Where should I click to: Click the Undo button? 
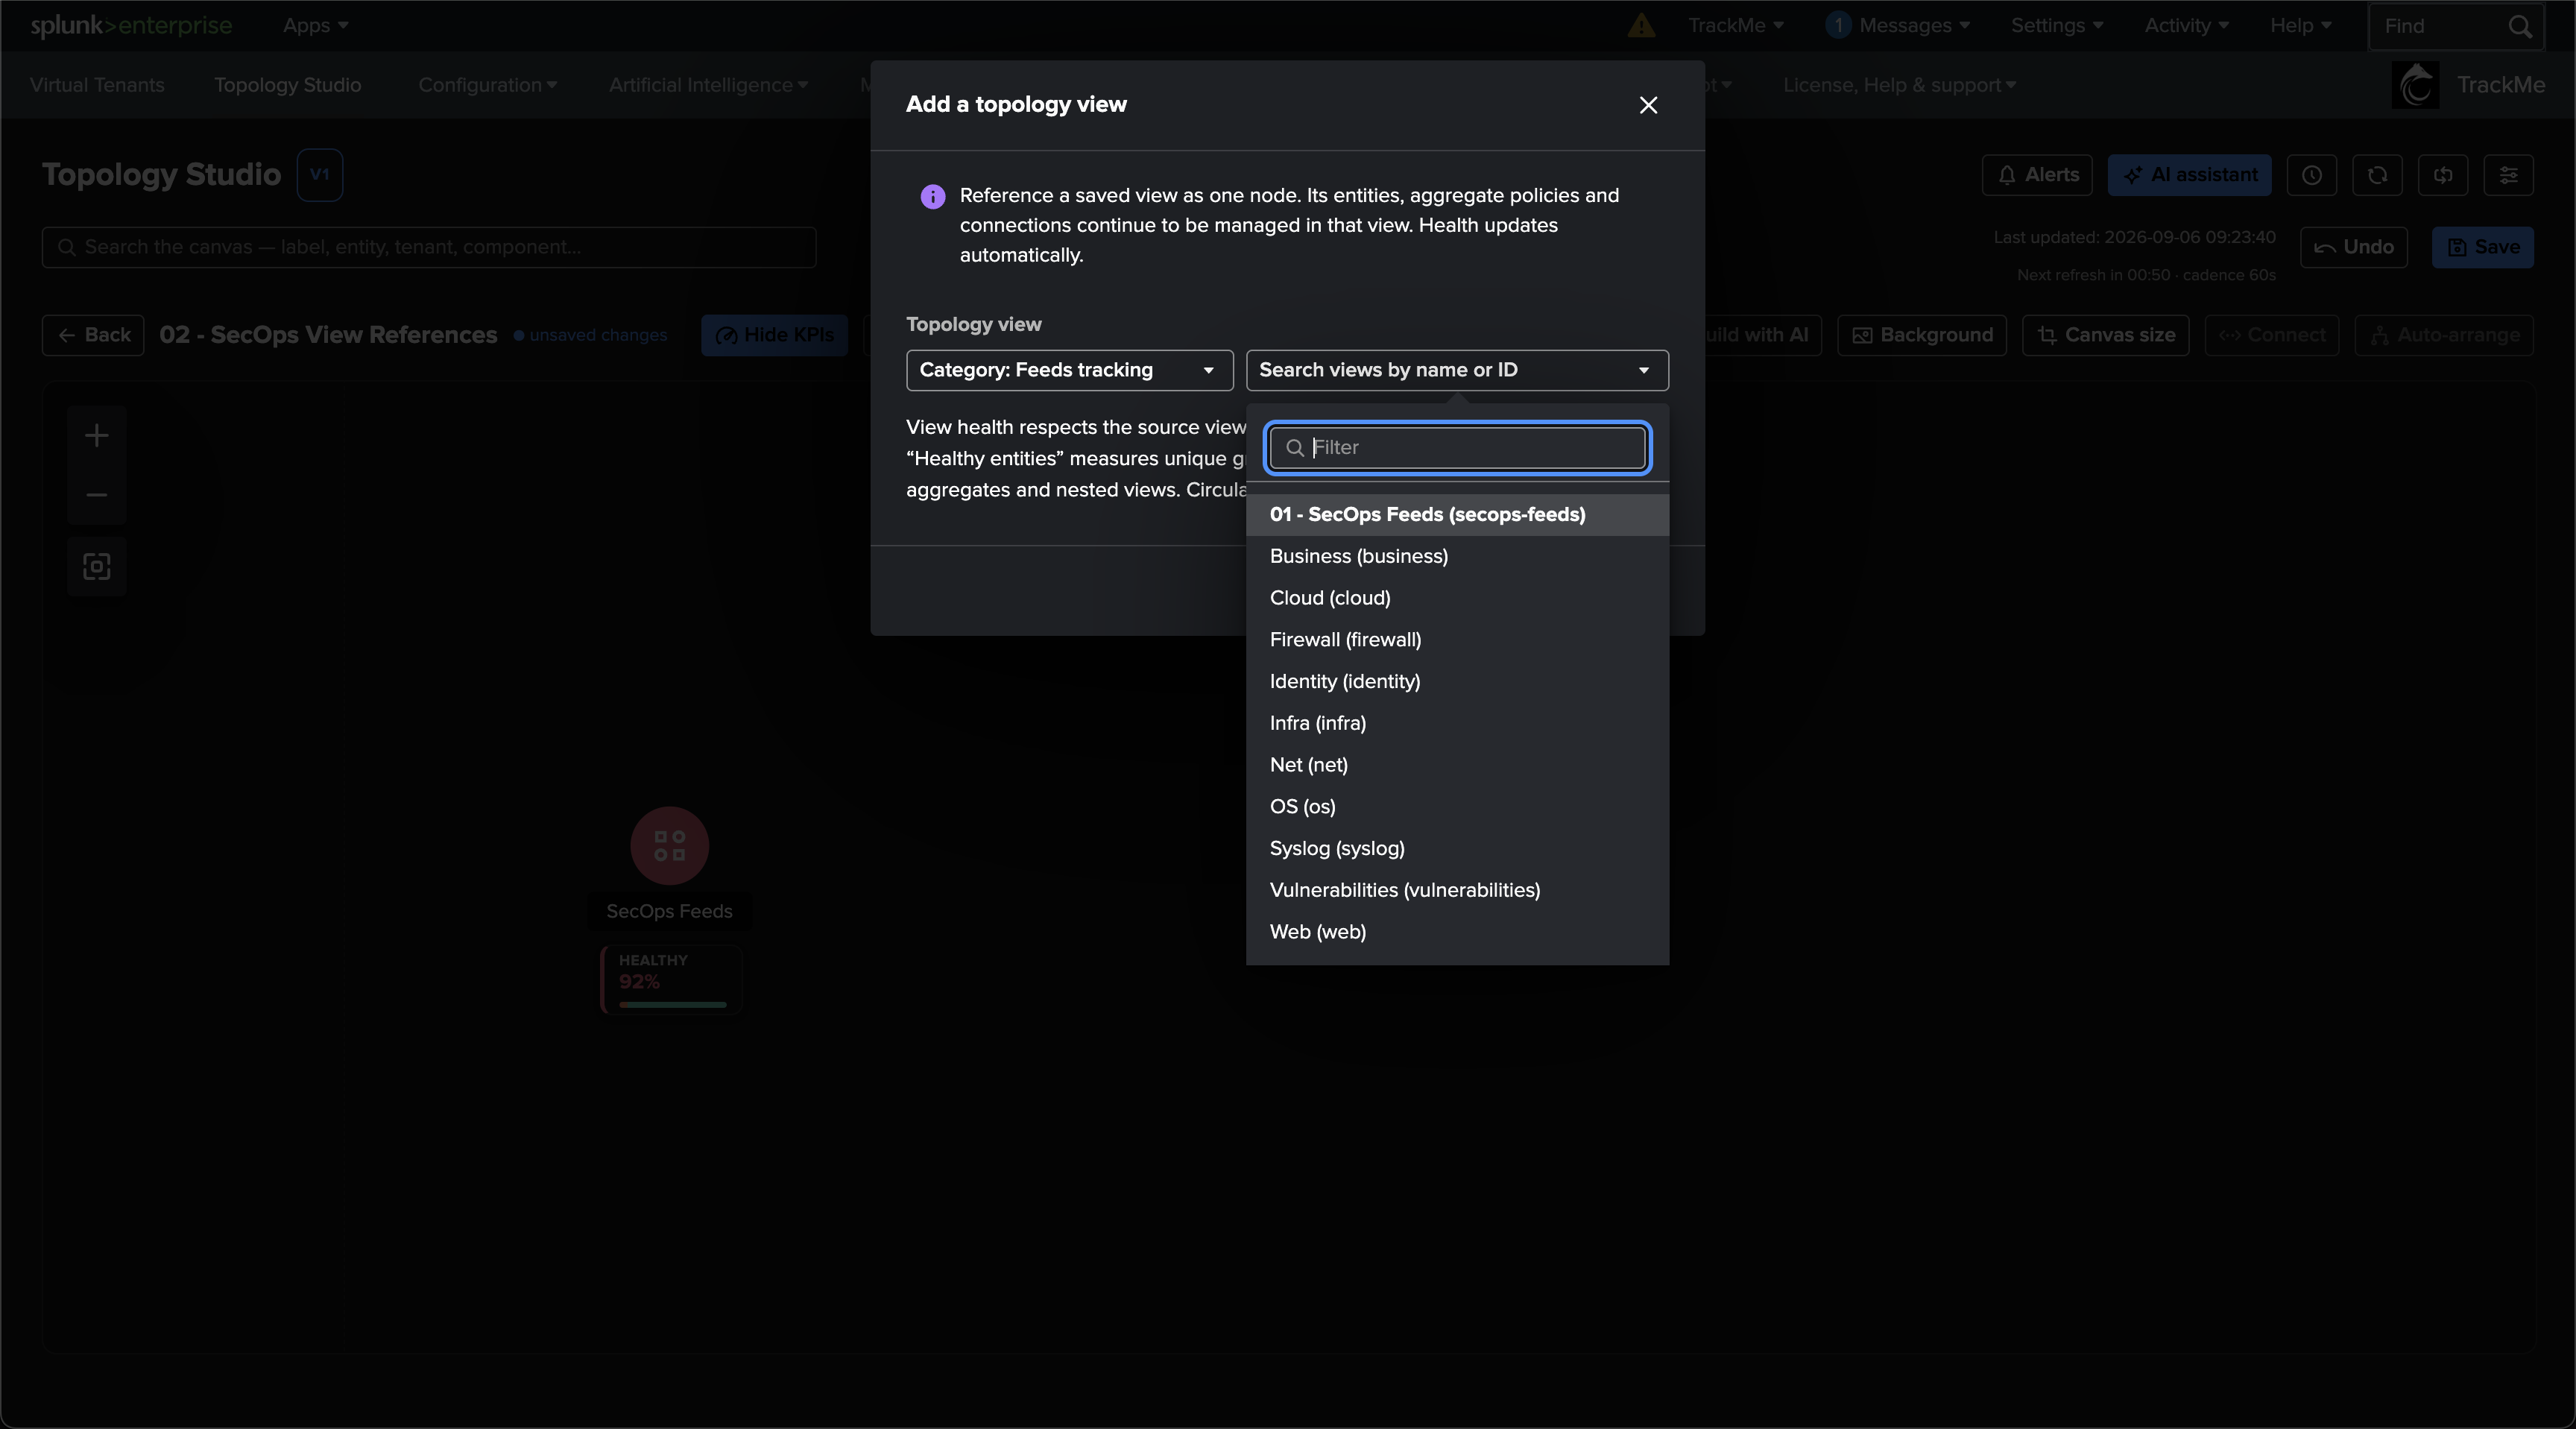pyautogui.click(x=2353, y=247)
